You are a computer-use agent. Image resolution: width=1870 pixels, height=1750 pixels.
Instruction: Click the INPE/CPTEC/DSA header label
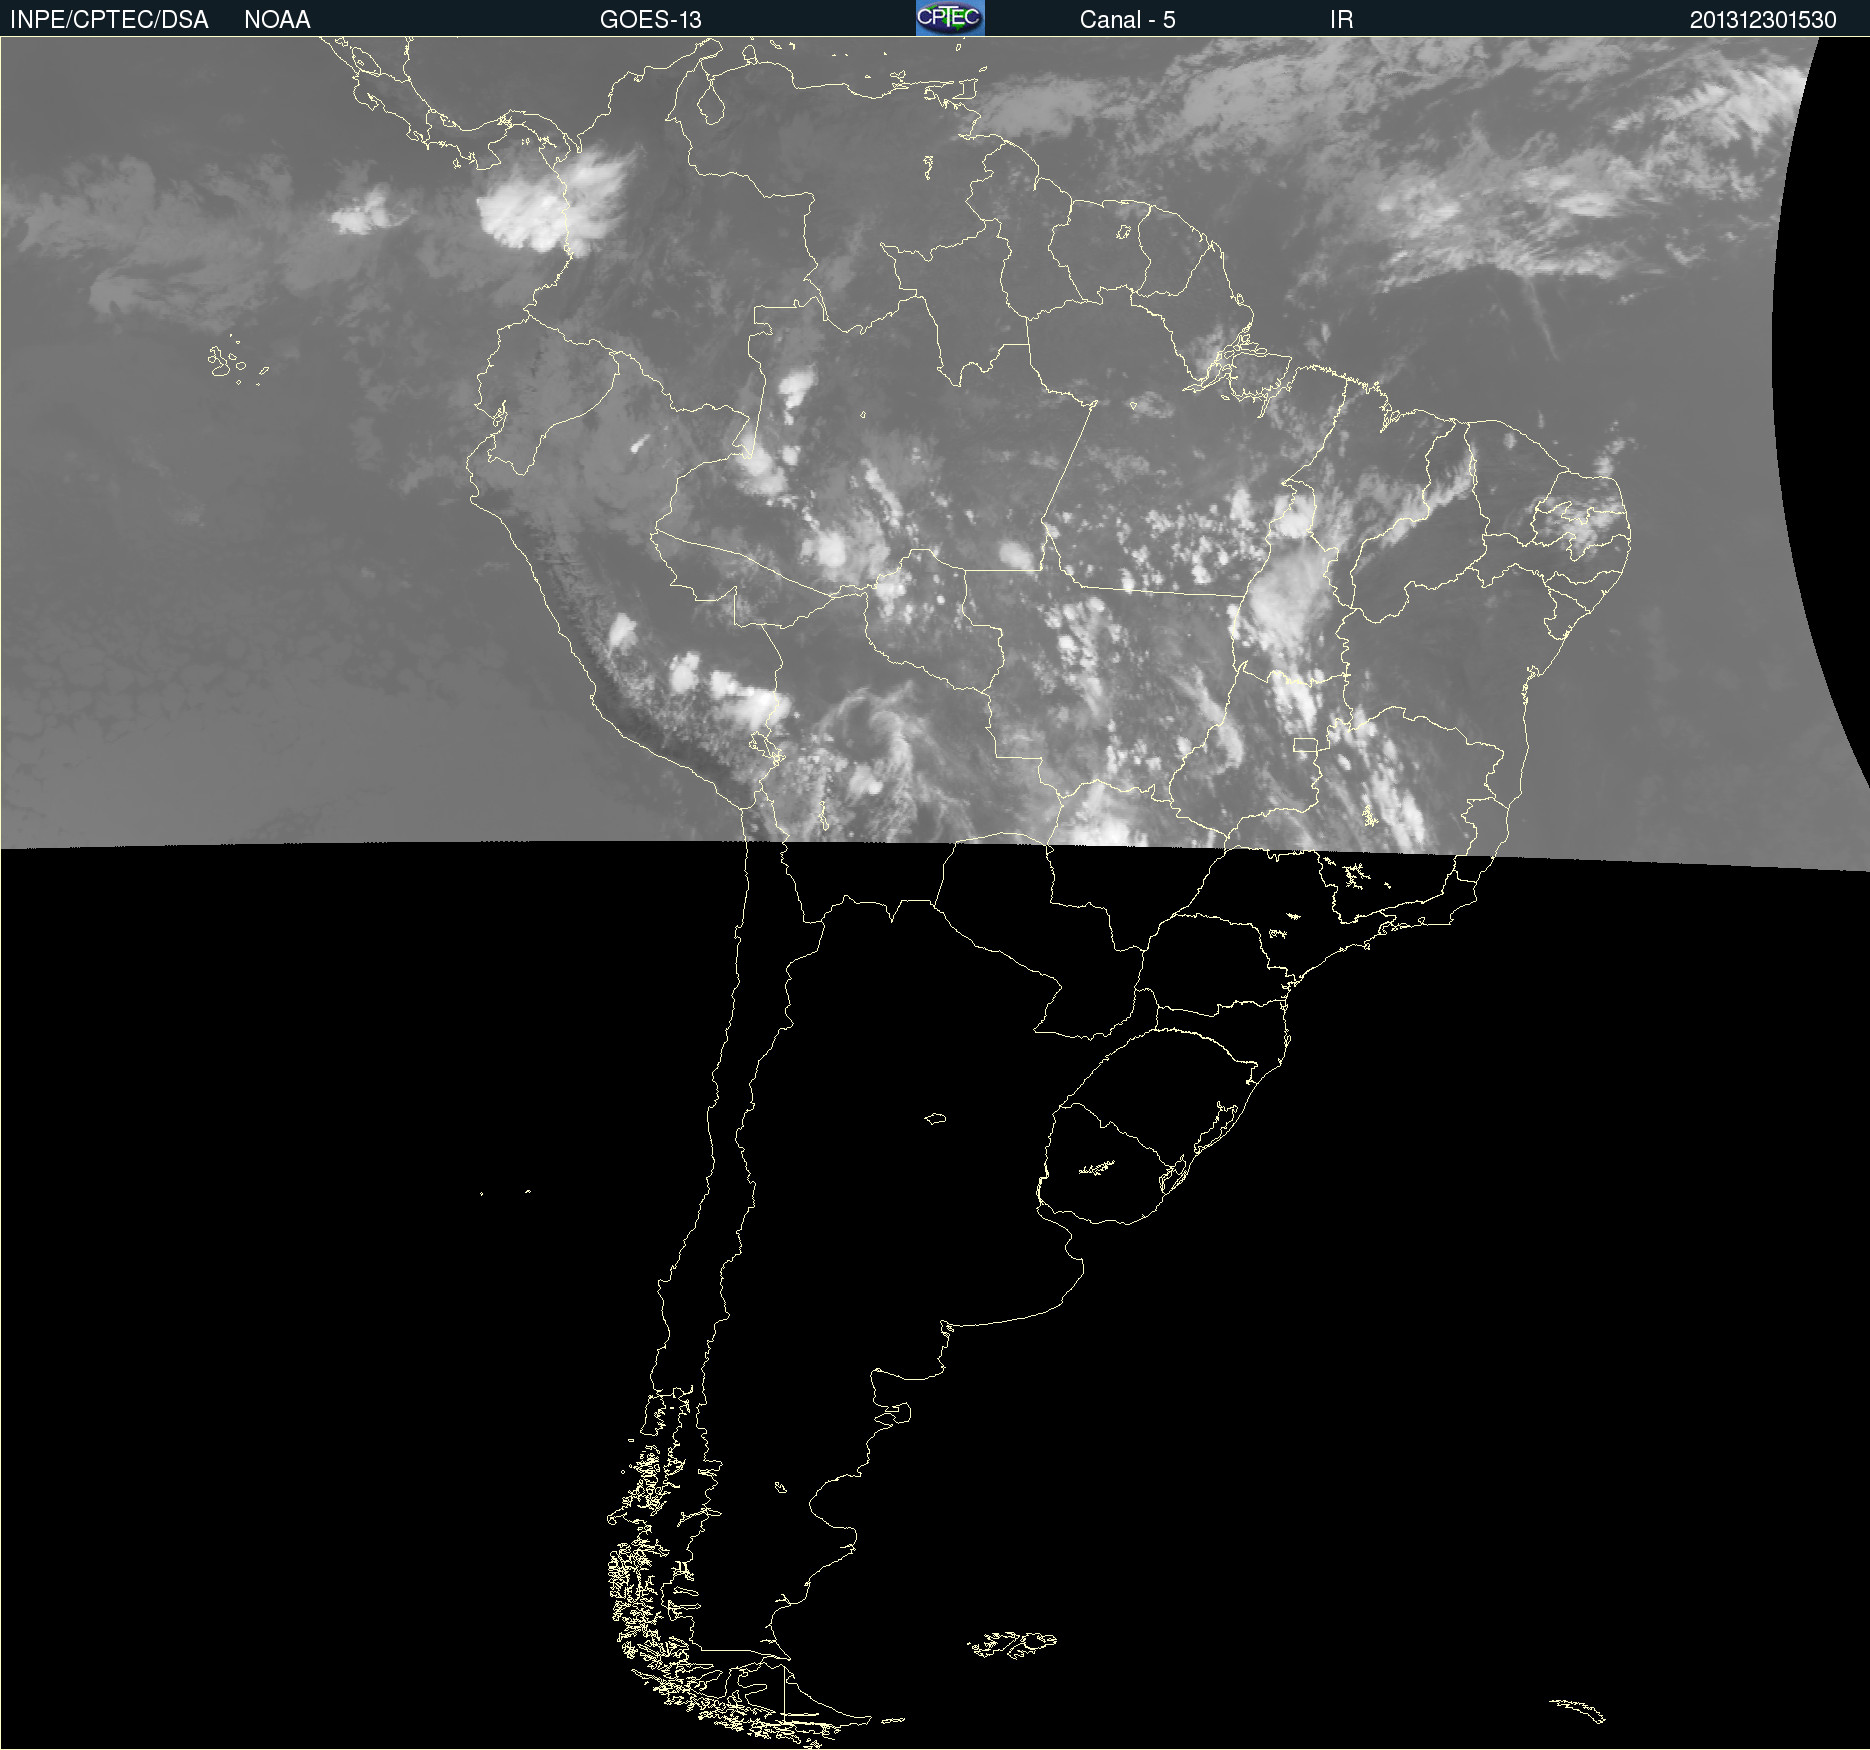click(x=109, y=20)
